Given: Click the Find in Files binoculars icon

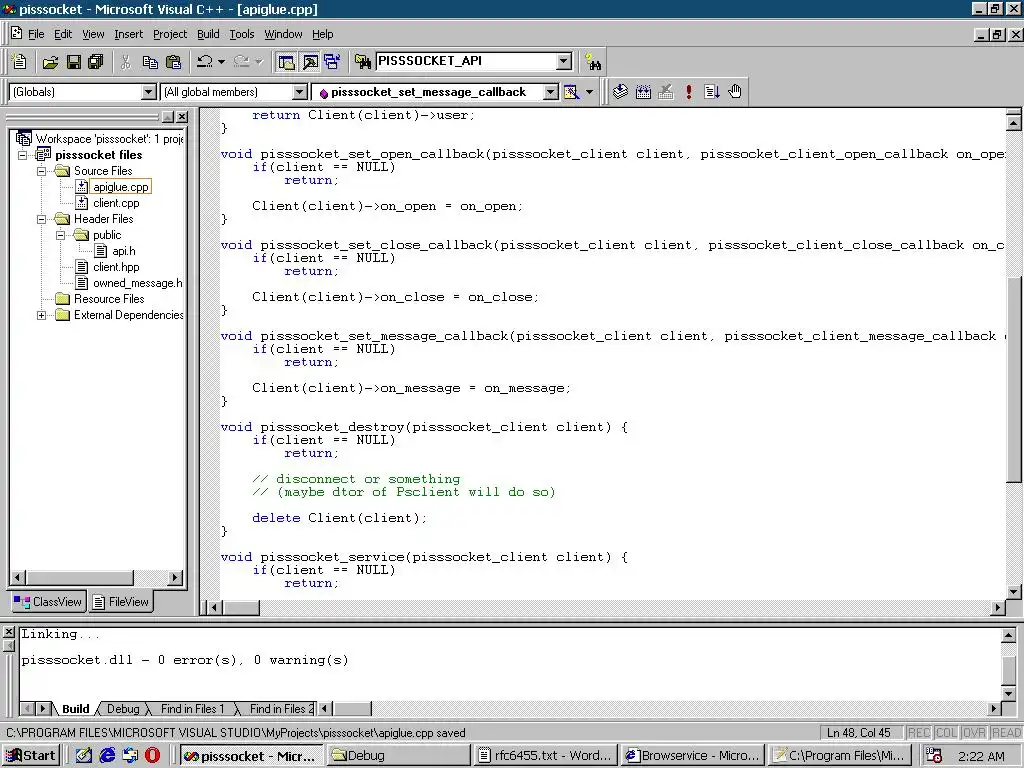Looking at the screenshot, I should 363,62.
